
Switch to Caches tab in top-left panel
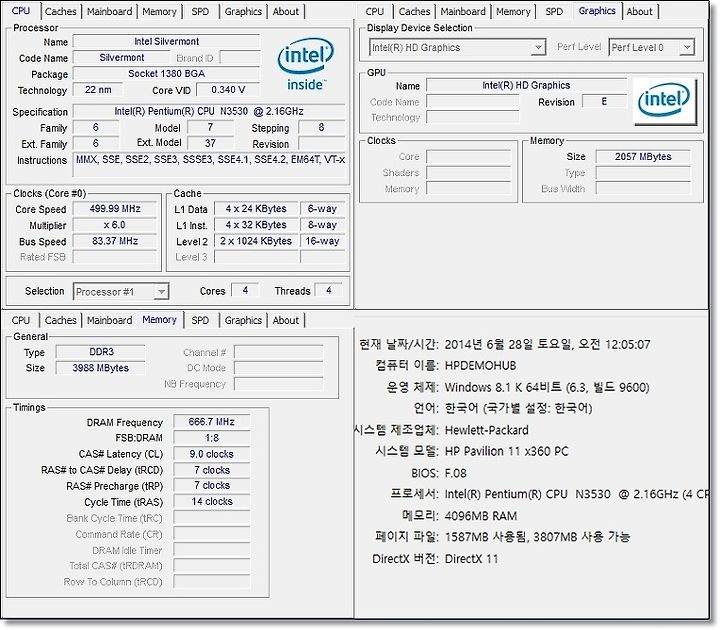pyautogui.click(x=61, y=11)
